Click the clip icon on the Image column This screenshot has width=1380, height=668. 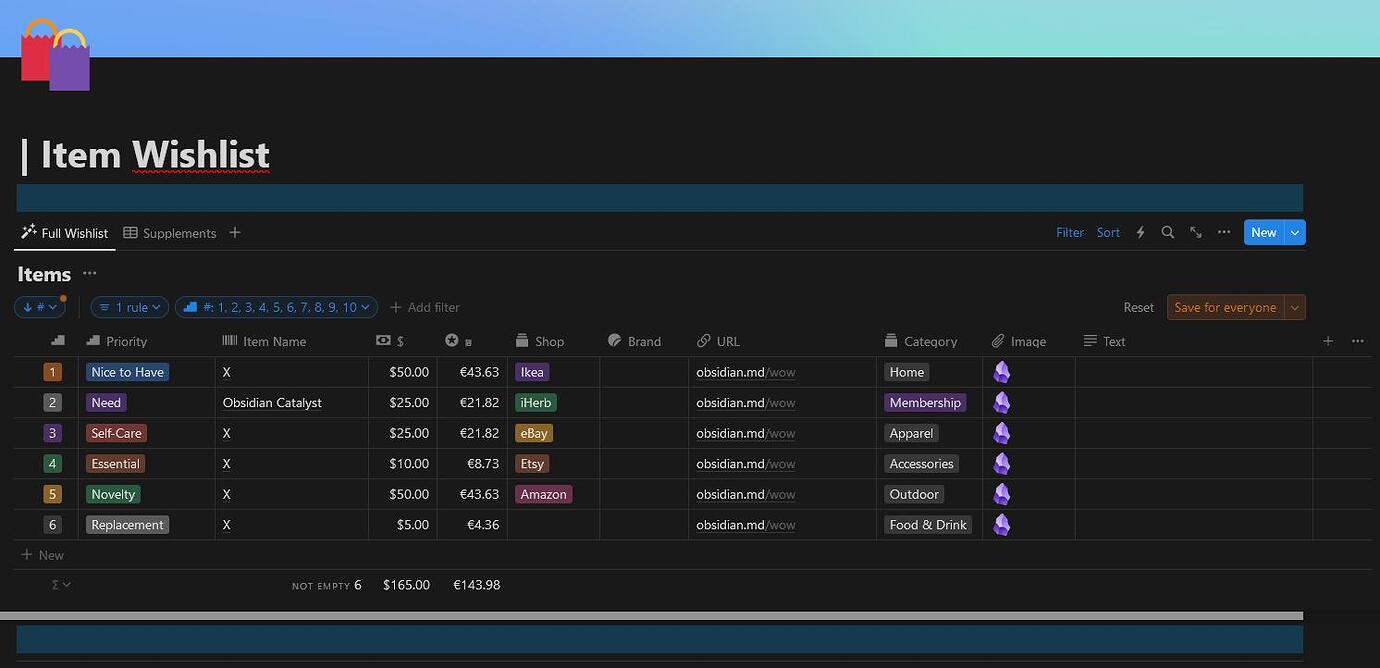click(x=997, y=341)
